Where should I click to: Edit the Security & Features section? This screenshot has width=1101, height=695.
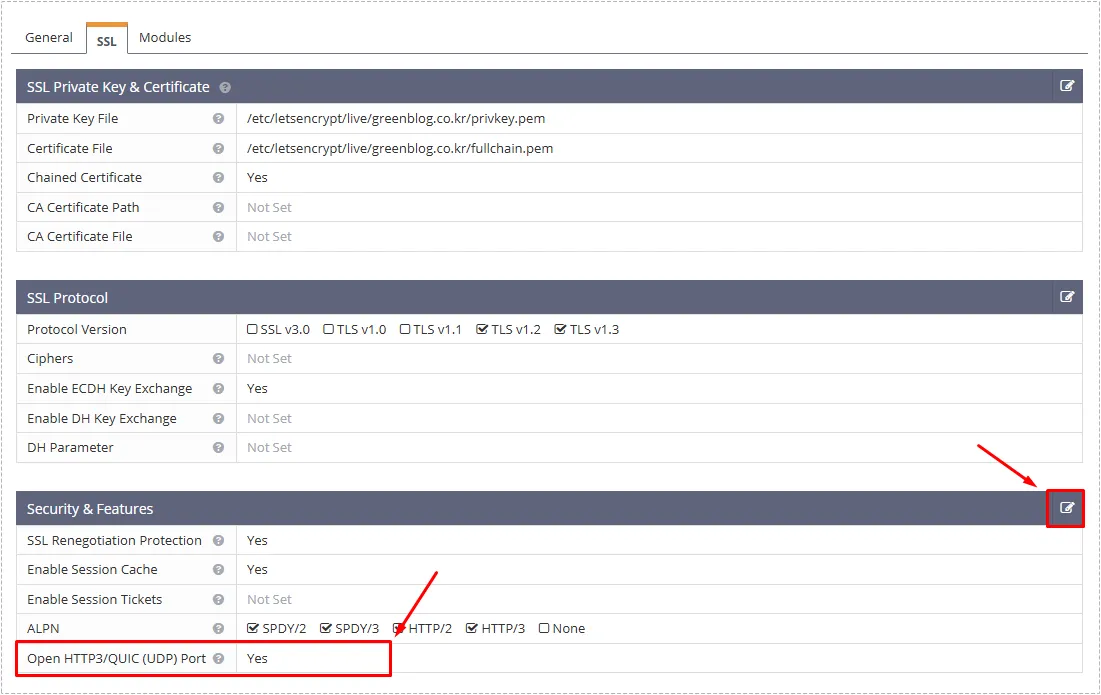click(x=1065, y=508)
